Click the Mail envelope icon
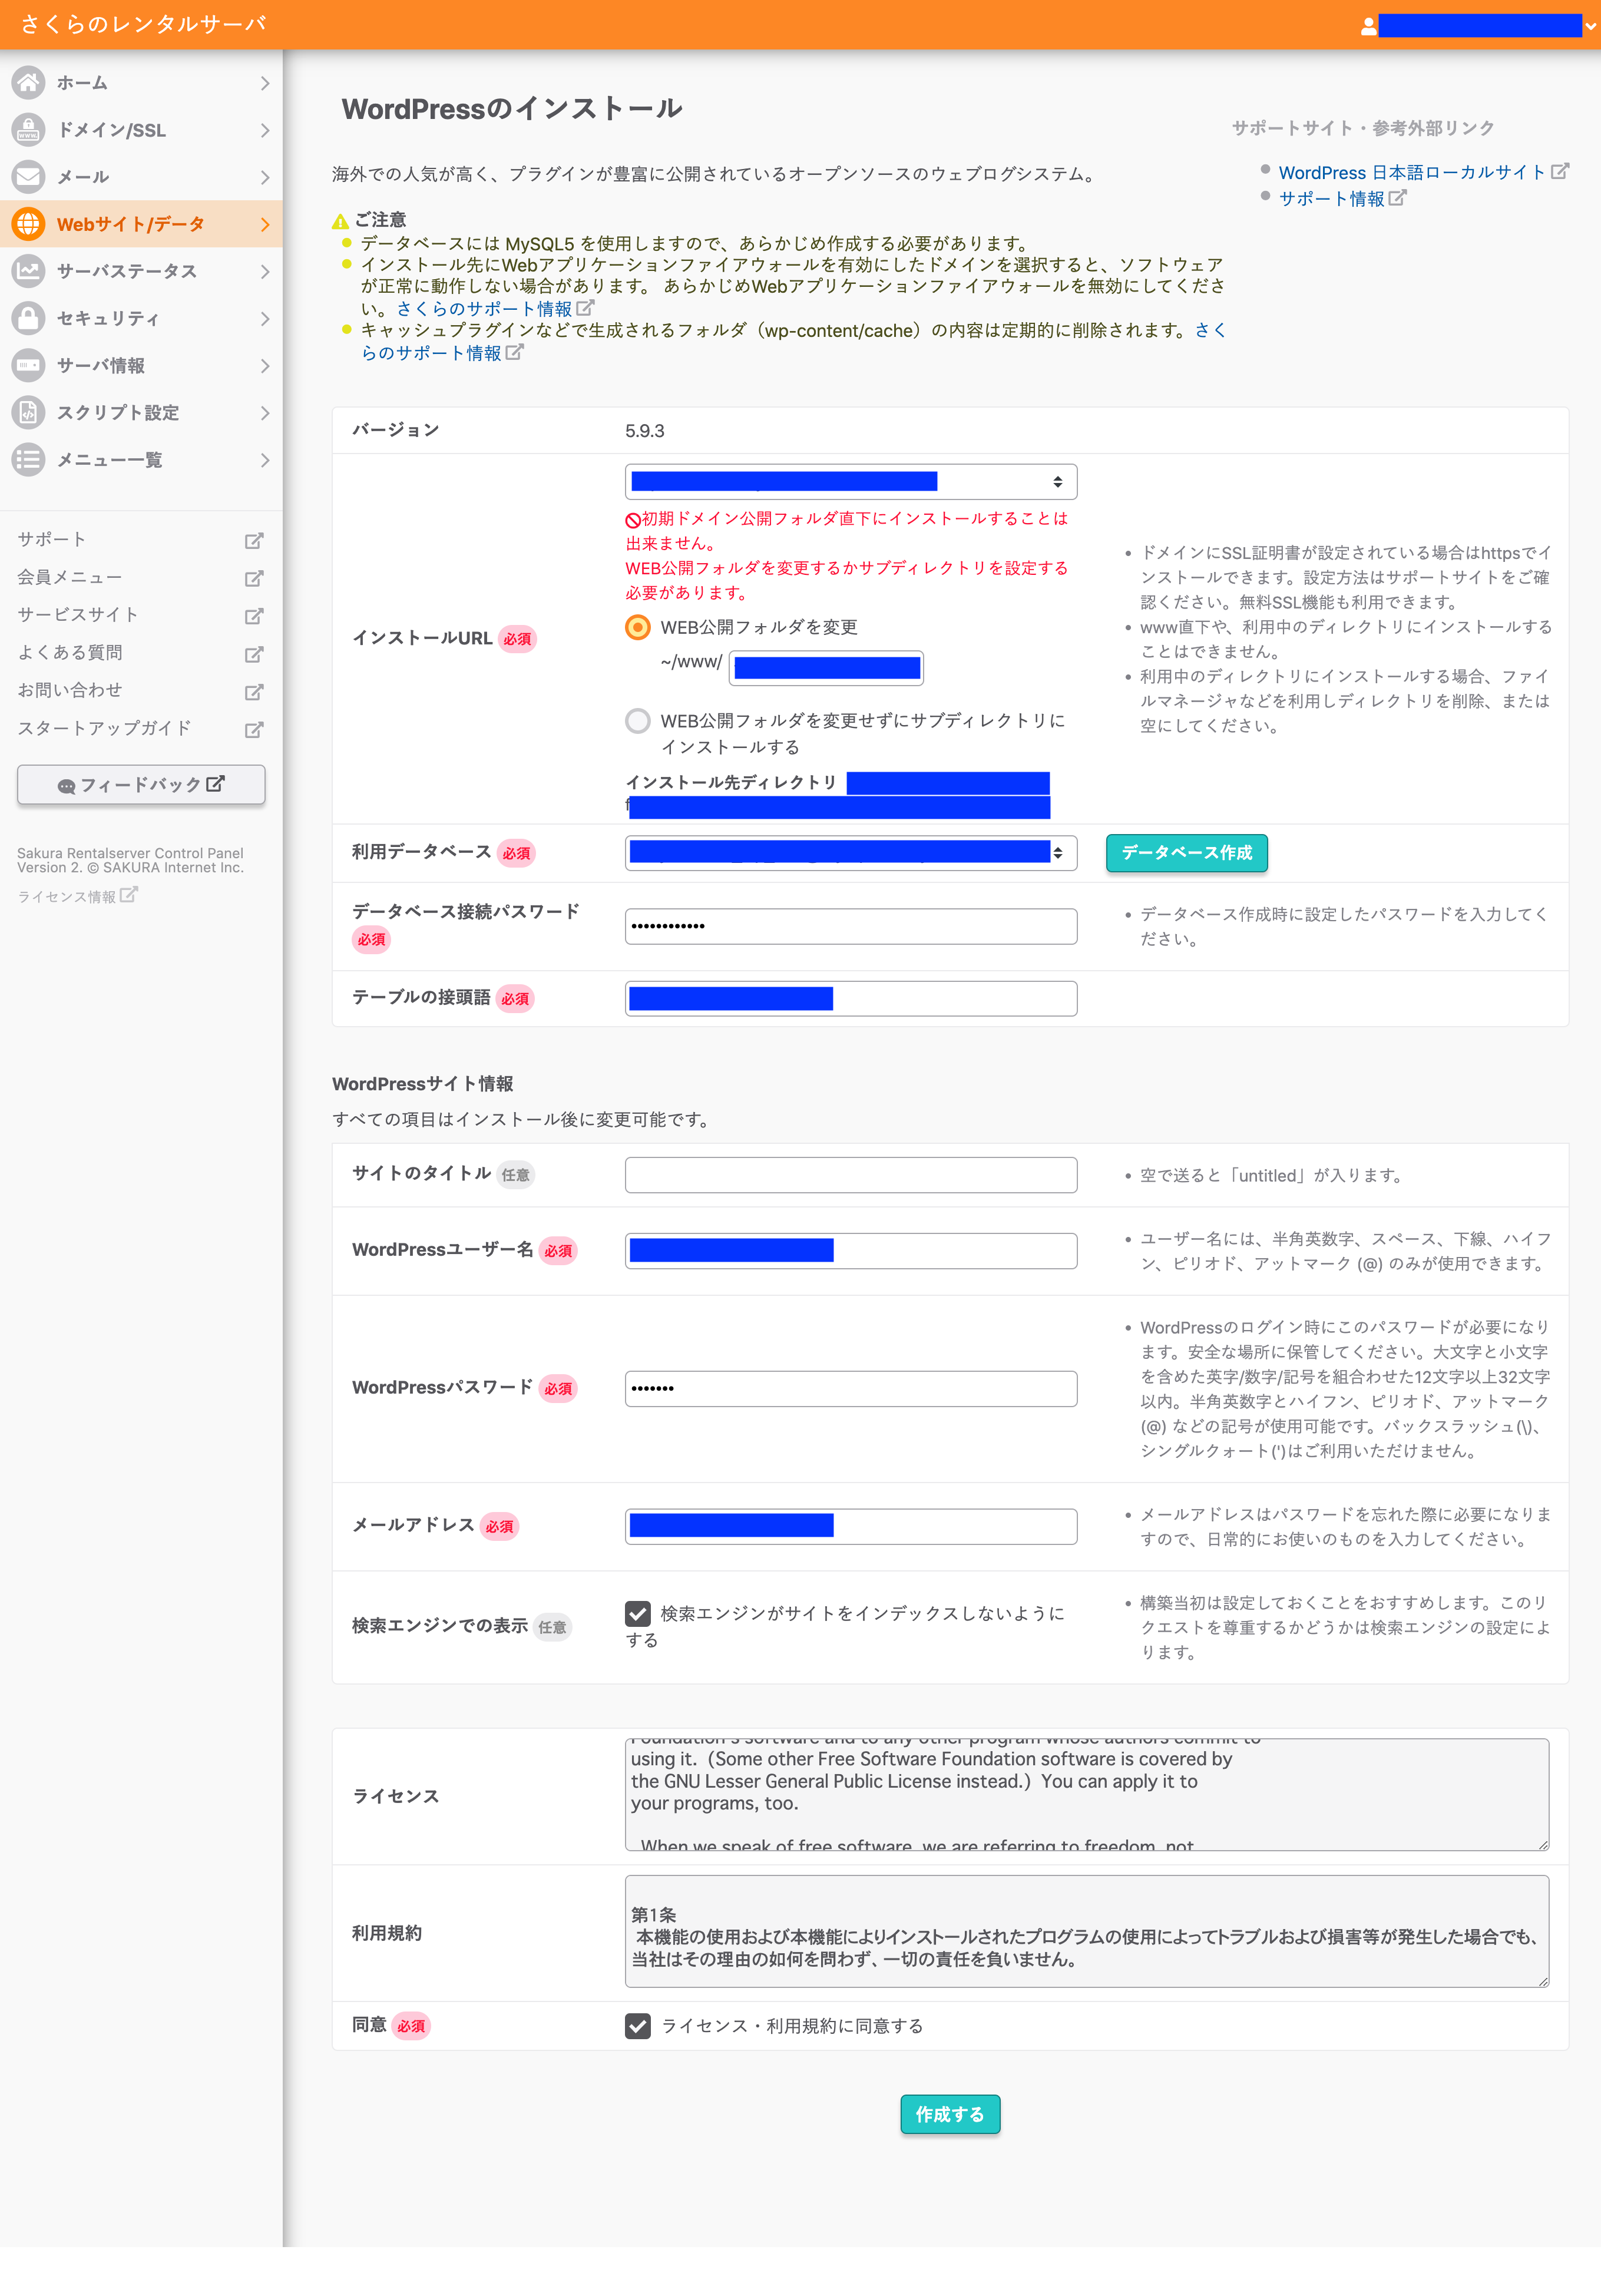Image resolution: width=1601 pixels, height=2296 pixels. (28, 176)
